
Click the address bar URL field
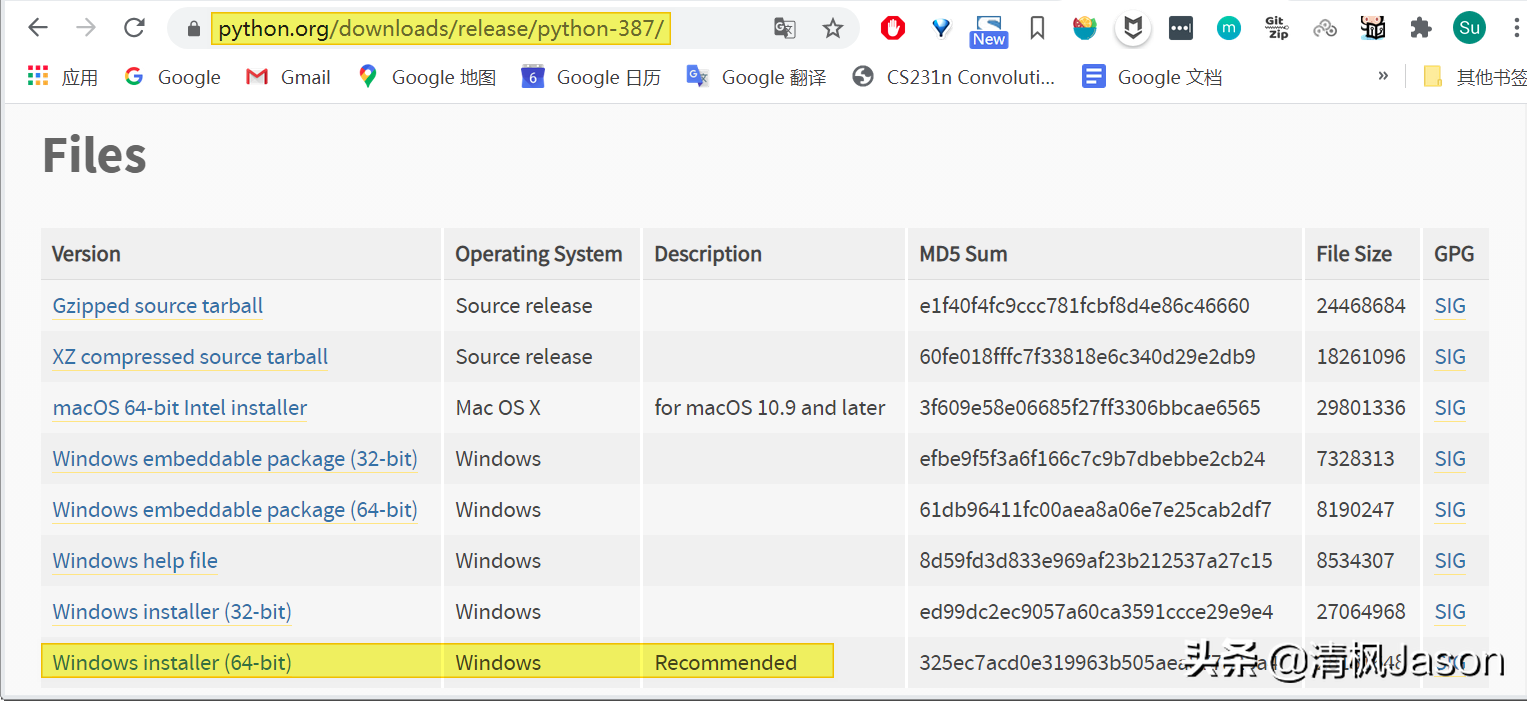(440, 29)
